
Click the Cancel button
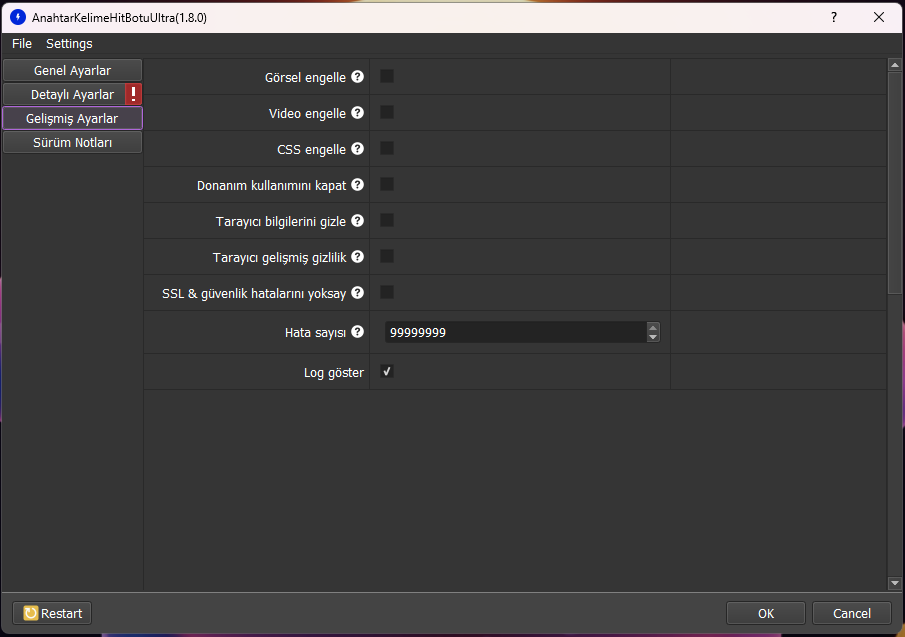pos(851,613)
